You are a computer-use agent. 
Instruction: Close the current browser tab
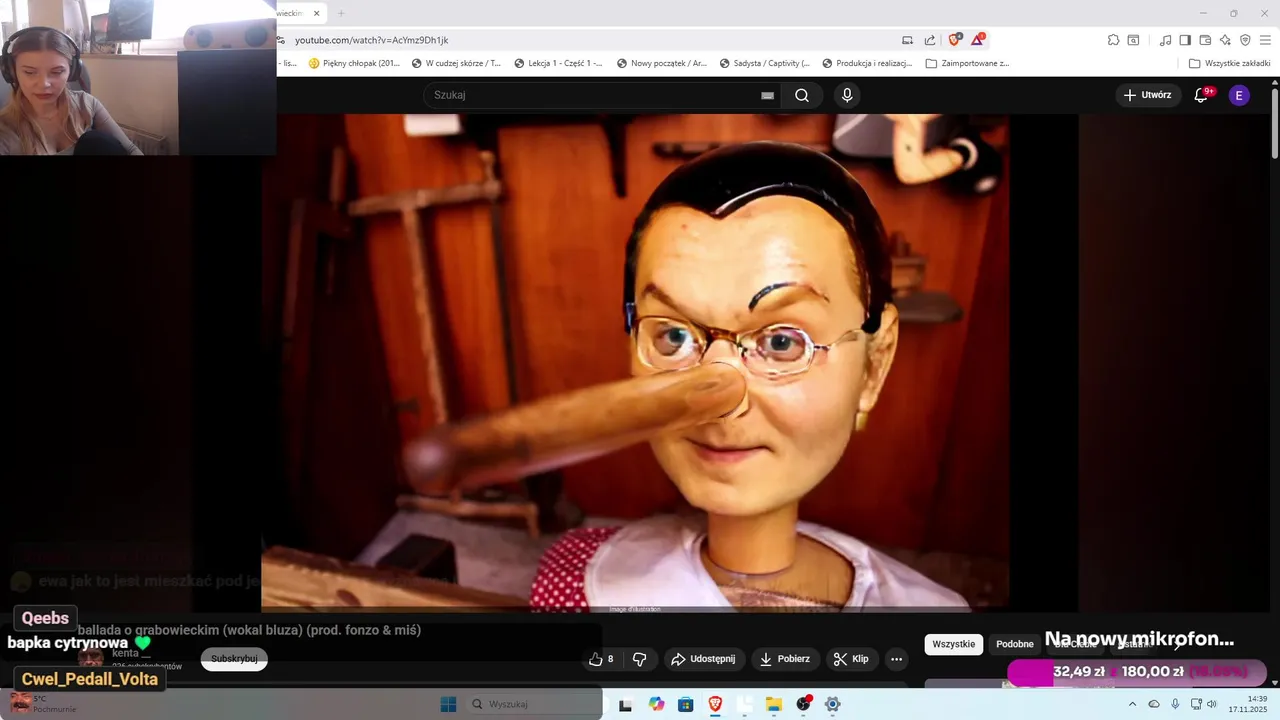[316, 13]
